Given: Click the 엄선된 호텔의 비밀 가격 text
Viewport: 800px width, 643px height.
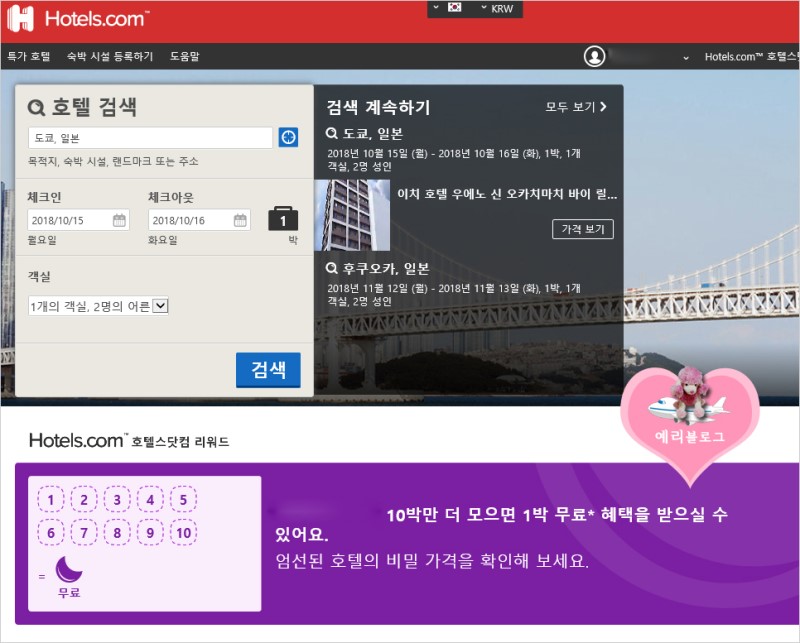Looking at the screenshot, I should tap(432, 561).
